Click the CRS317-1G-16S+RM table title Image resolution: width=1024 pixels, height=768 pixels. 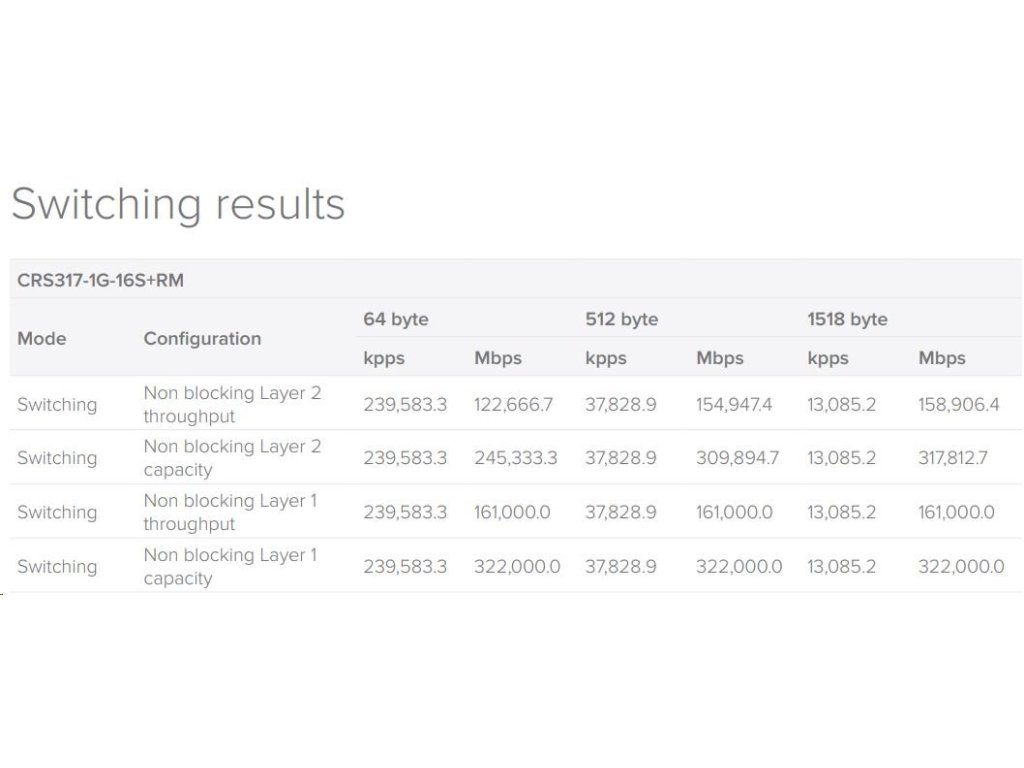[100, 281]
